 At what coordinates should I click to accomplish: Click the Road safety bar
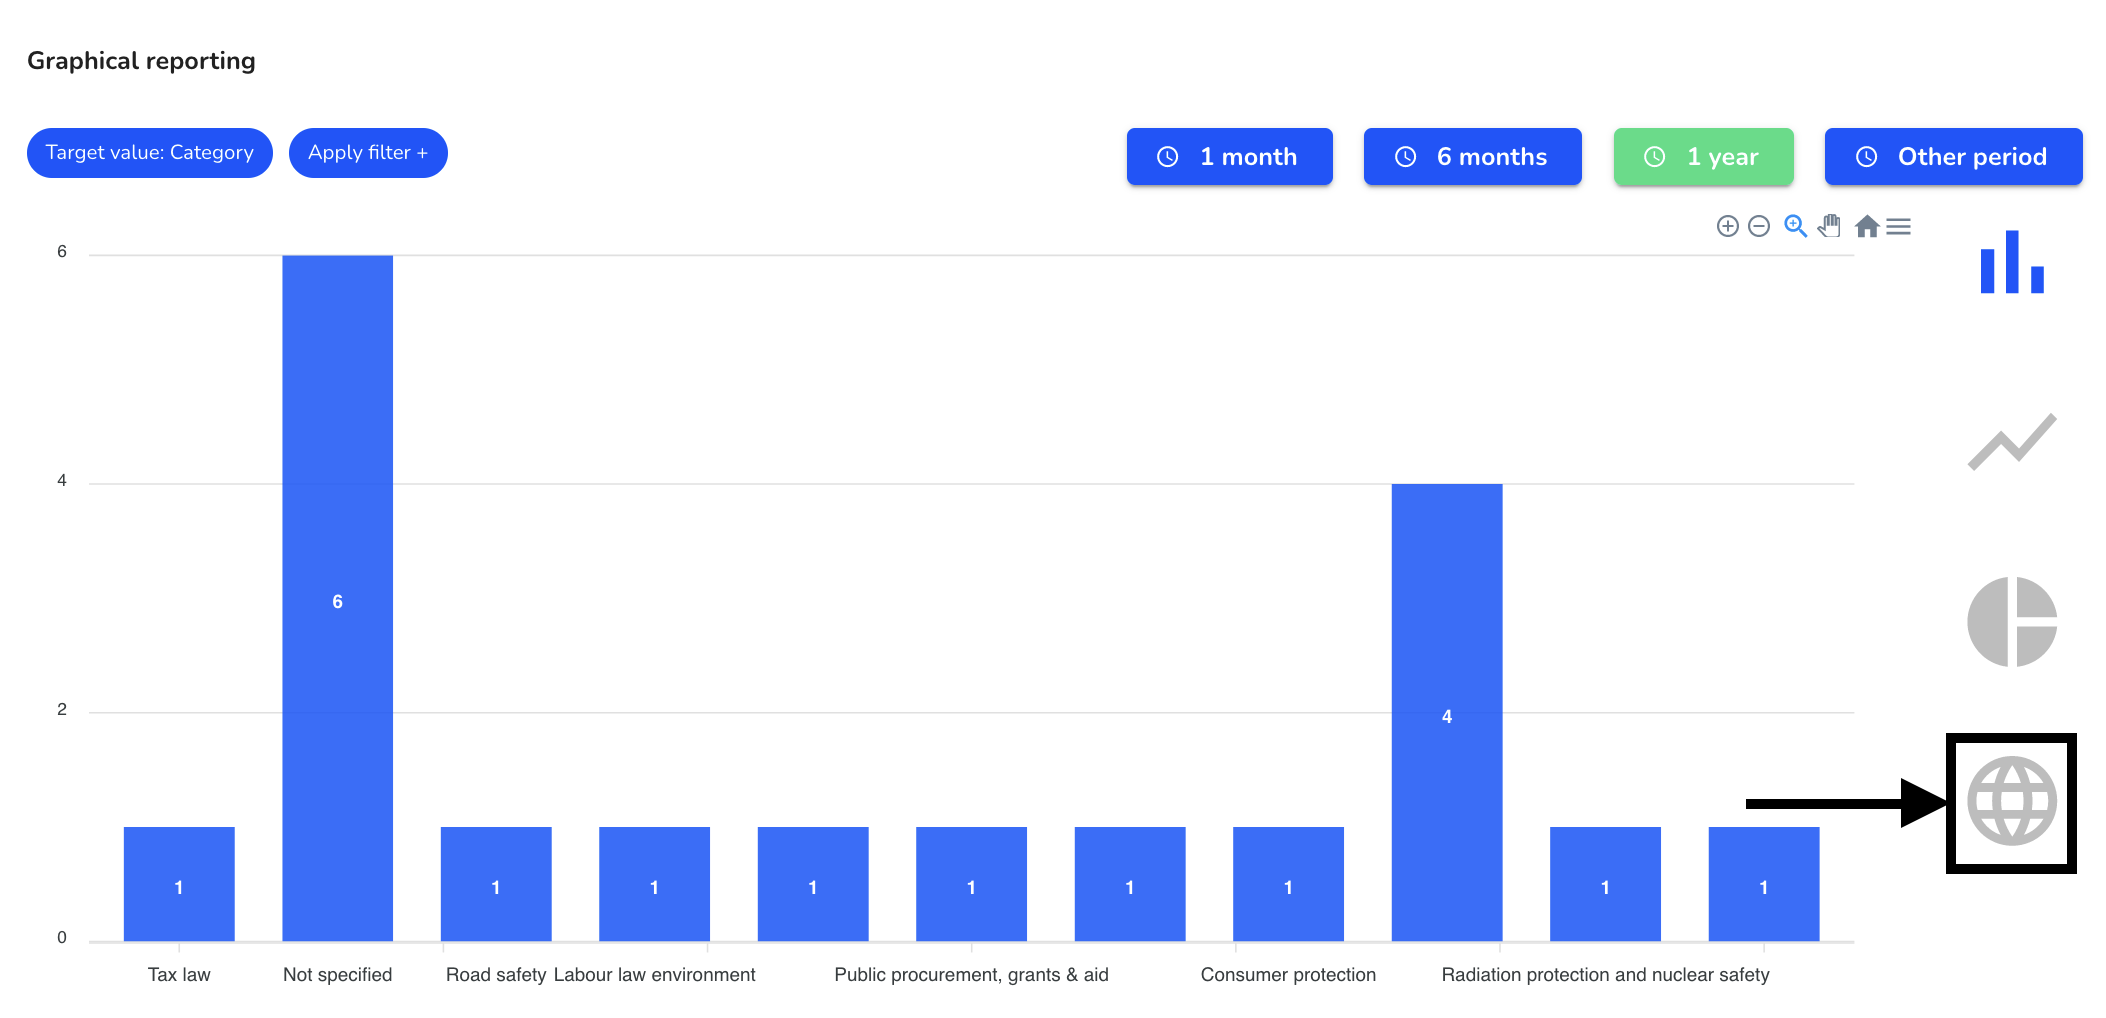(x=496, y=884)
